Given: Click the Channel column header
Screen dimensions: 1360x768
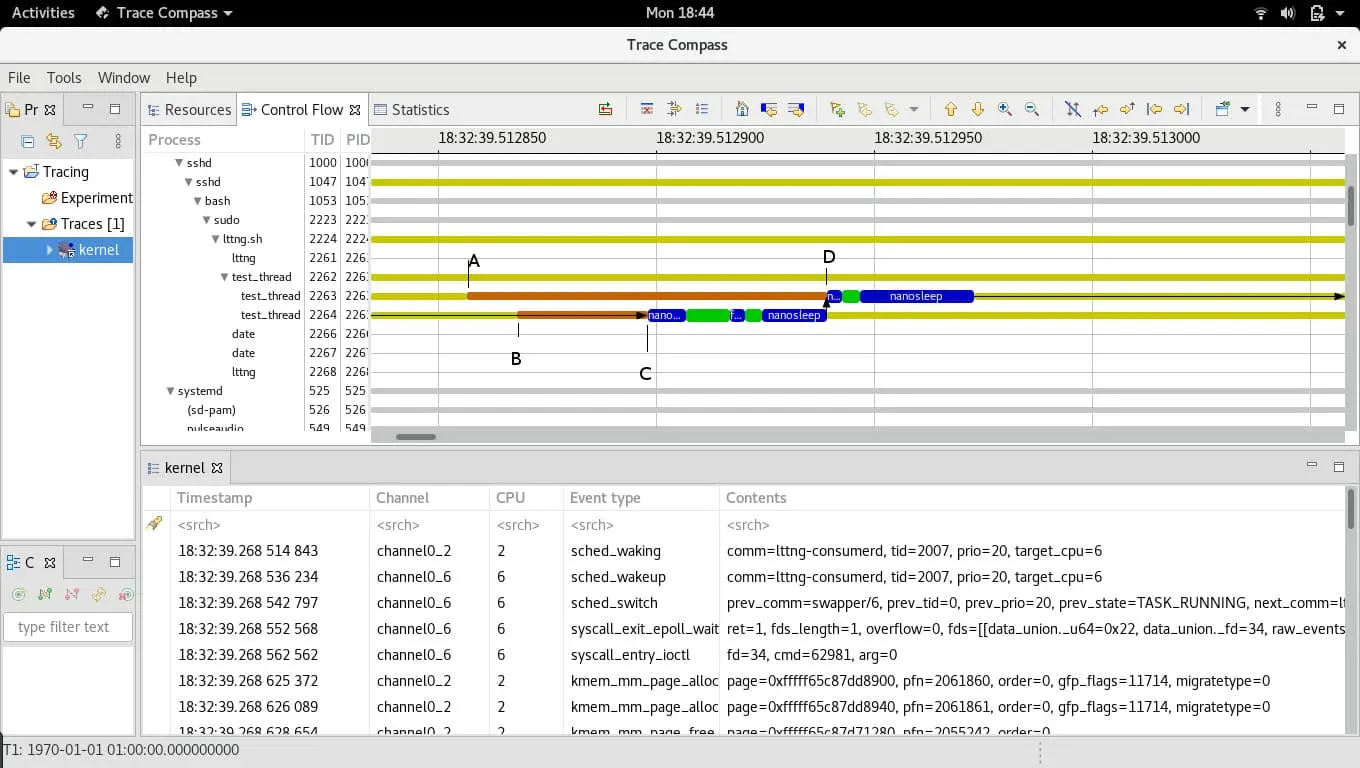Looking at the screenshot, I should [429, 498].
